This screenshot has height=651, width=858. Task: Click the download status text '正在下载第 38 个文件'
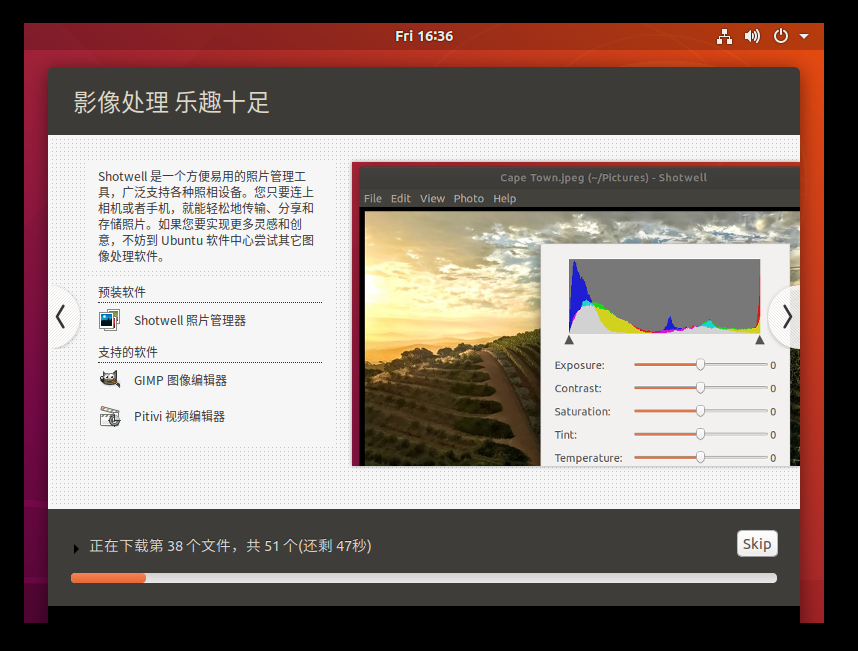point(160,546)
